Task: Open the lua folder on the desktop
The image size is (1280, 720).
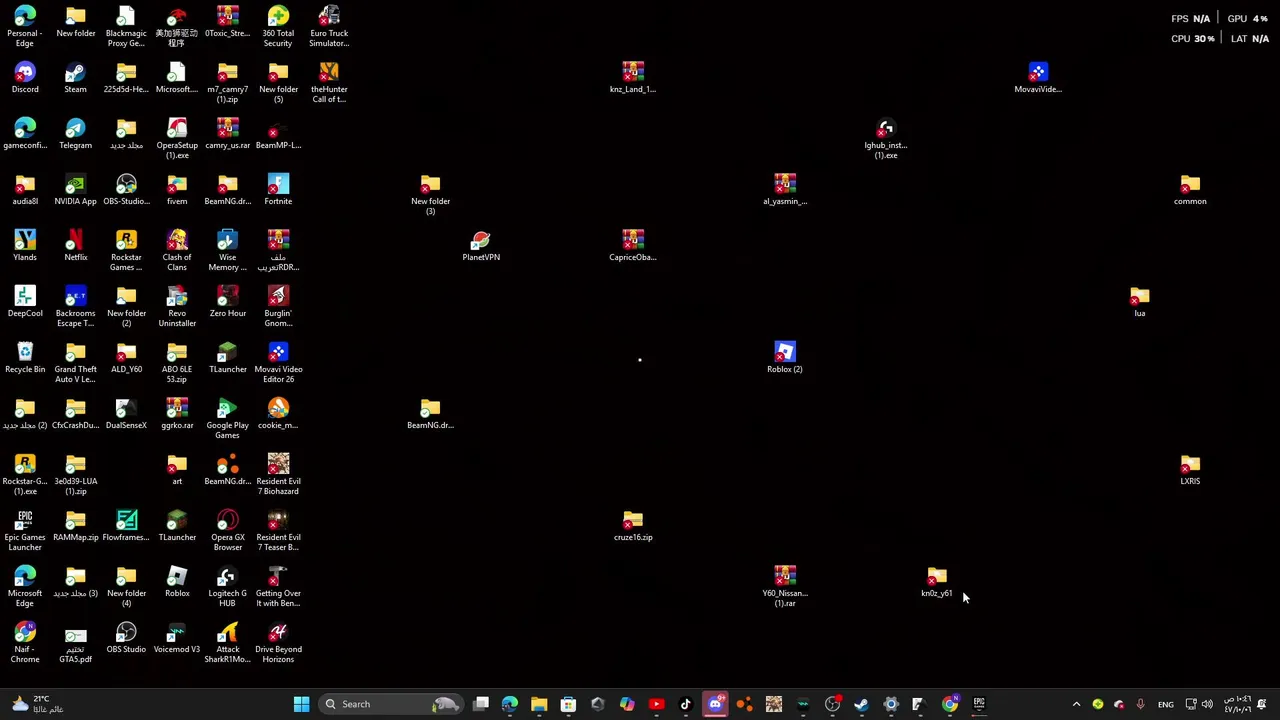Action: point(1139,302)
